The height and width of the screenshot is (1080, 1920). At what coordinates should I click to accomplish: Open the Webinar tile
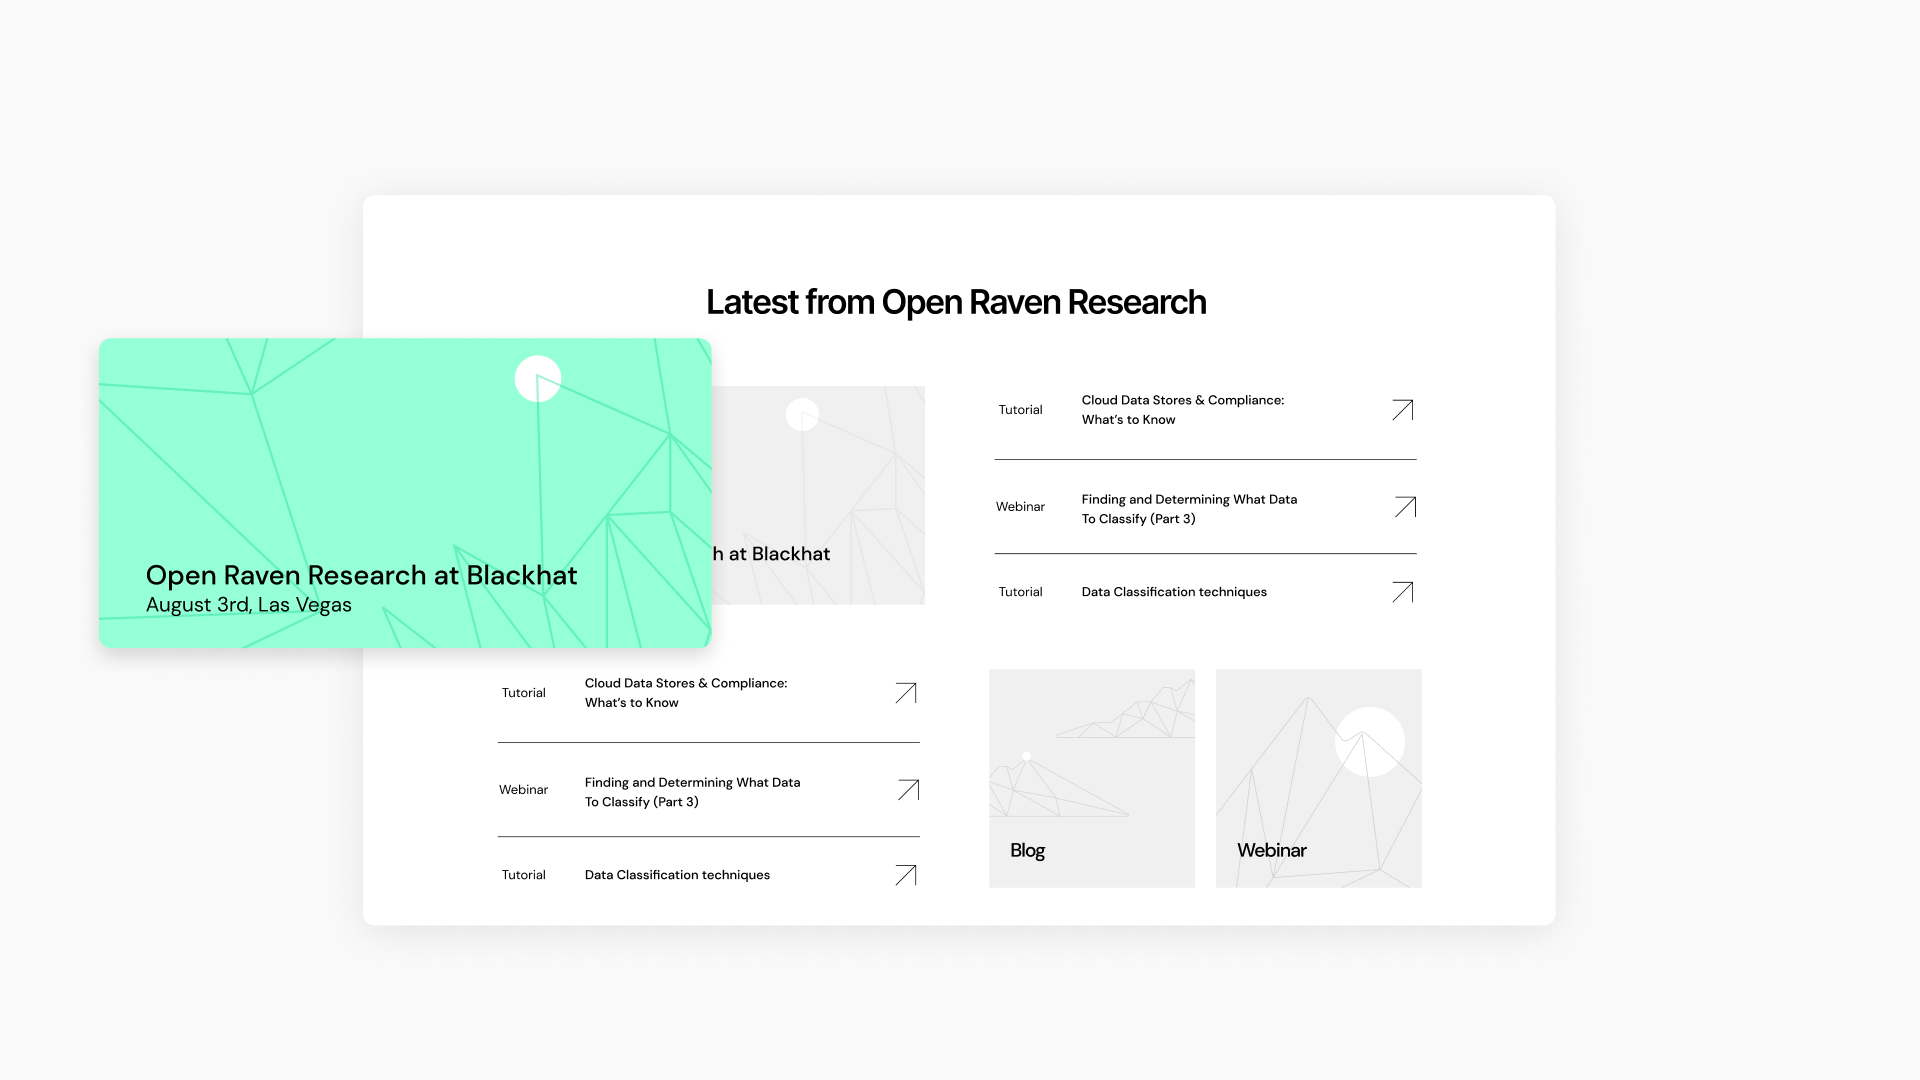coord(1319,778)
